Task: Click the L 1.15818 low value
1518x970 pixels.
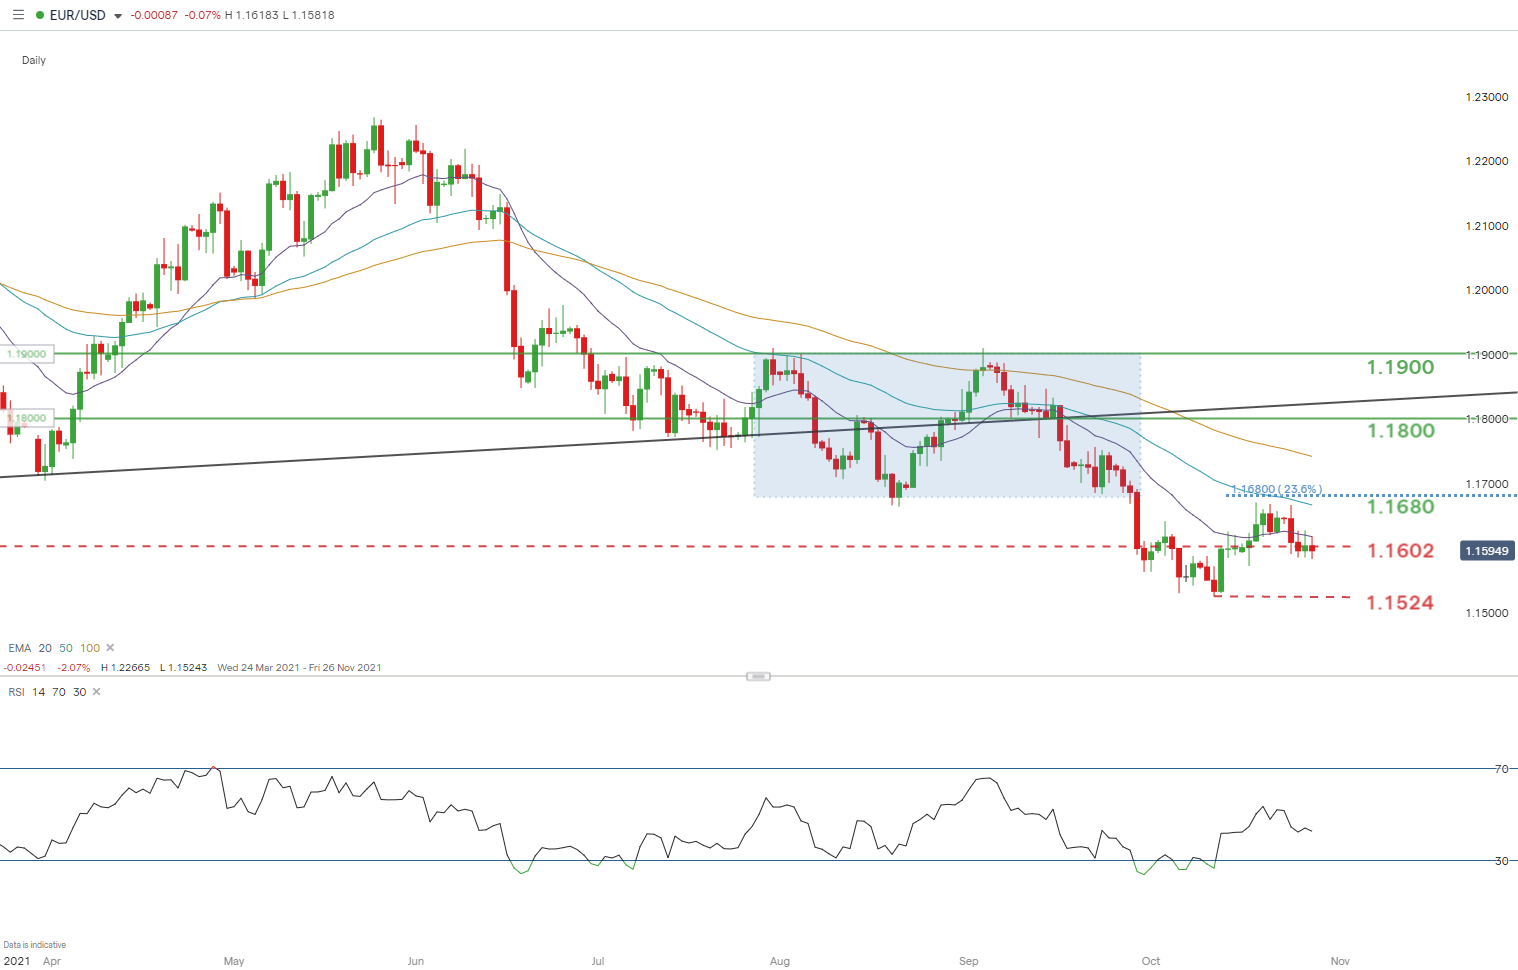Action: (309, 16)
